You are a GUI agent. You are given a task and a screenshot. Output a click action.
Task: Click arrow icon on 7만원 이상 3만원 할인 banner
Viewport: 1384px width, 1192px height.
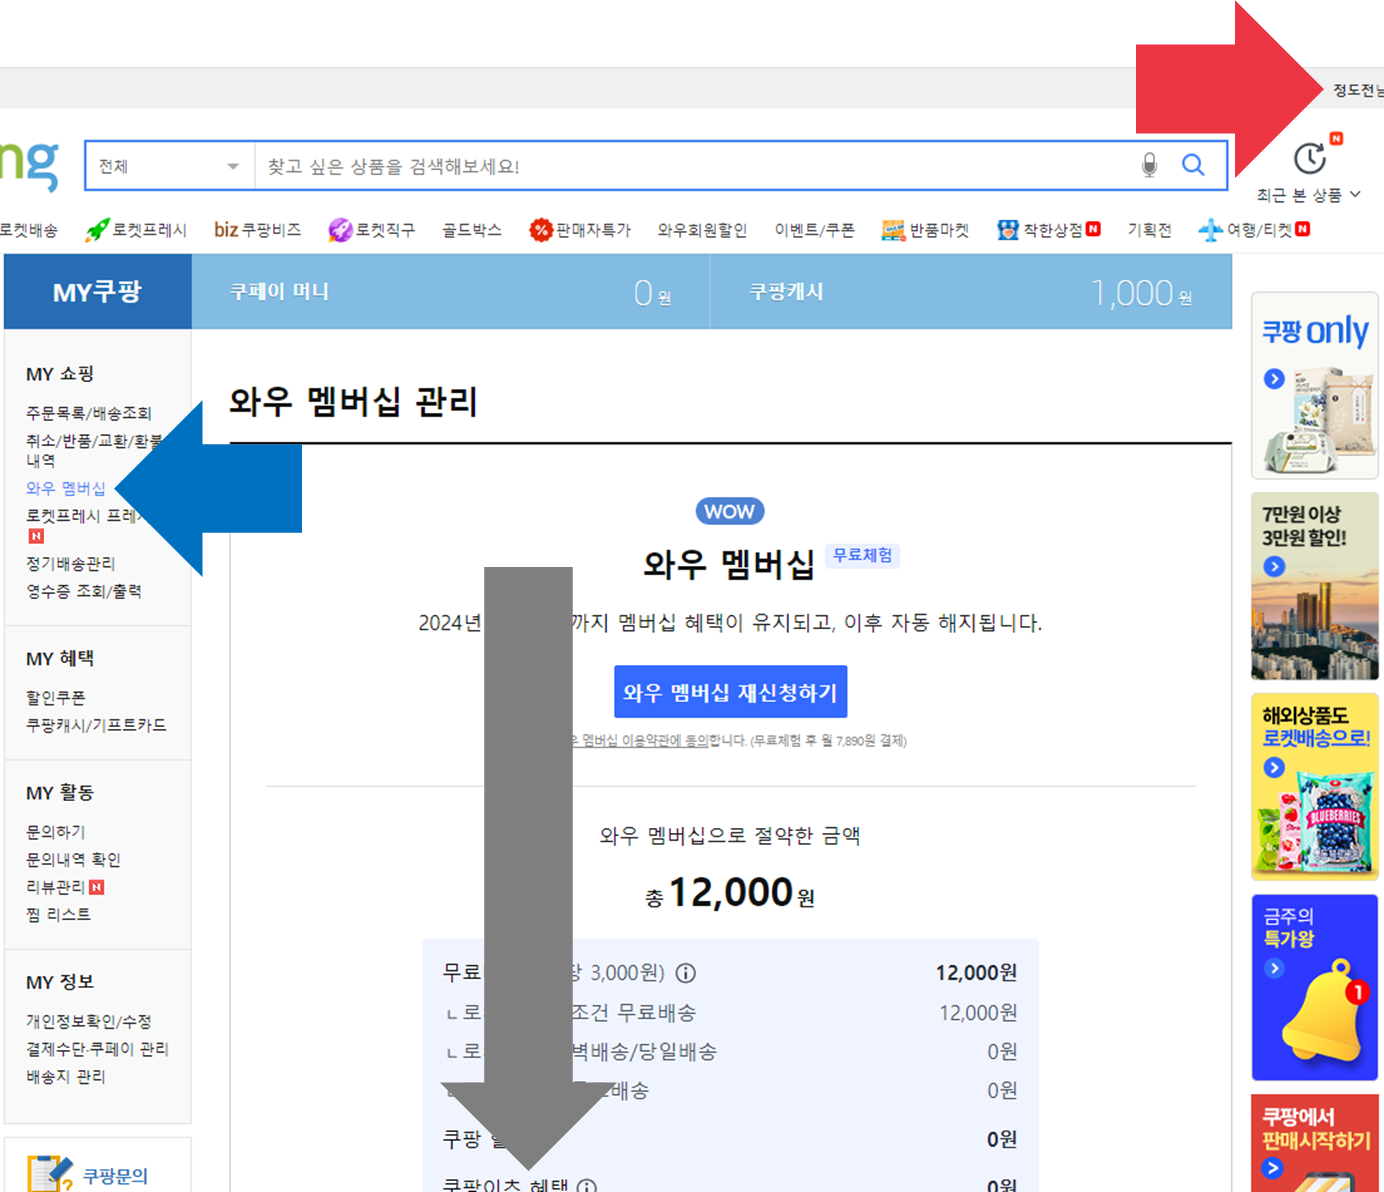[1274, 567]
